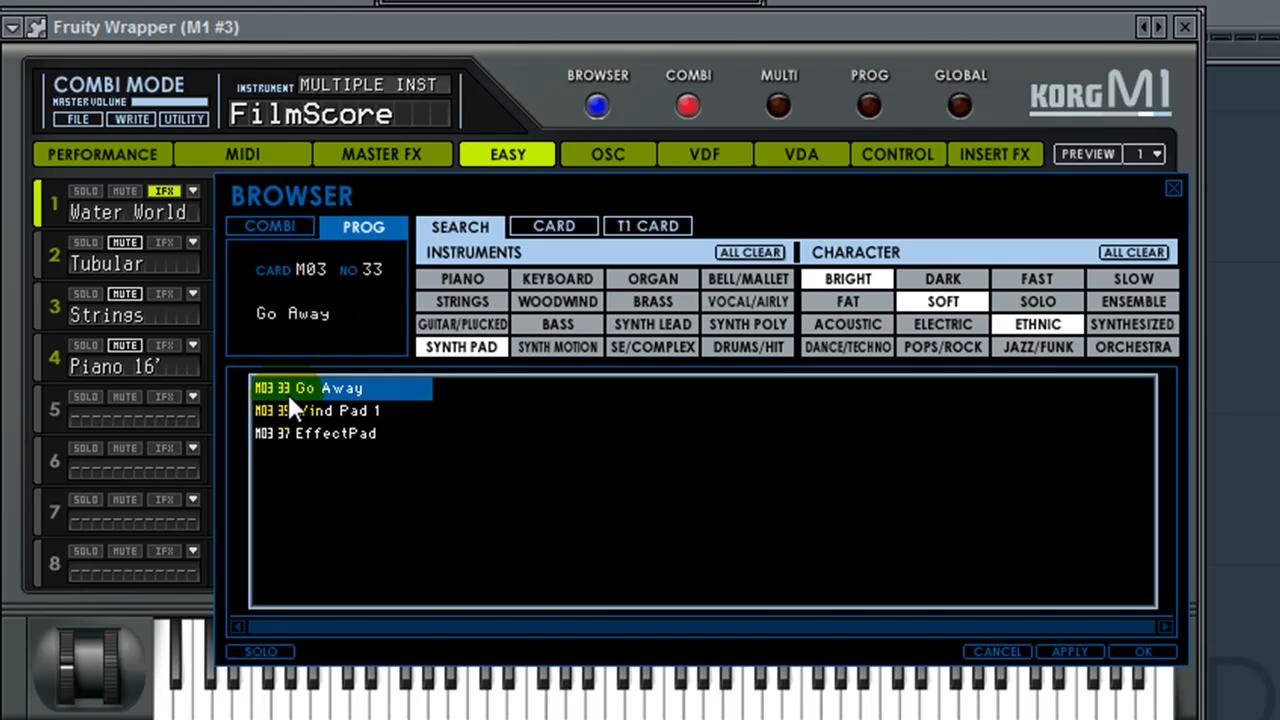Viewport: 1280px width, 720px height.
Task: Open dropdown arrow for empty timbre 5
Action: [x=193, y=397]
